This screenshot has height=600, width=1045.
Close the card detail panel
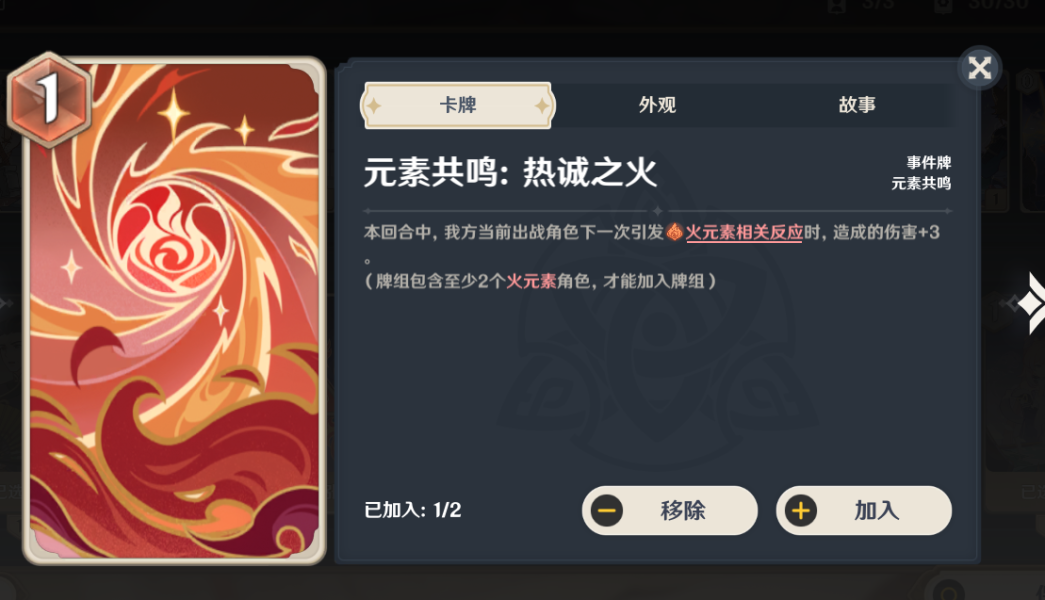(979, 67)
